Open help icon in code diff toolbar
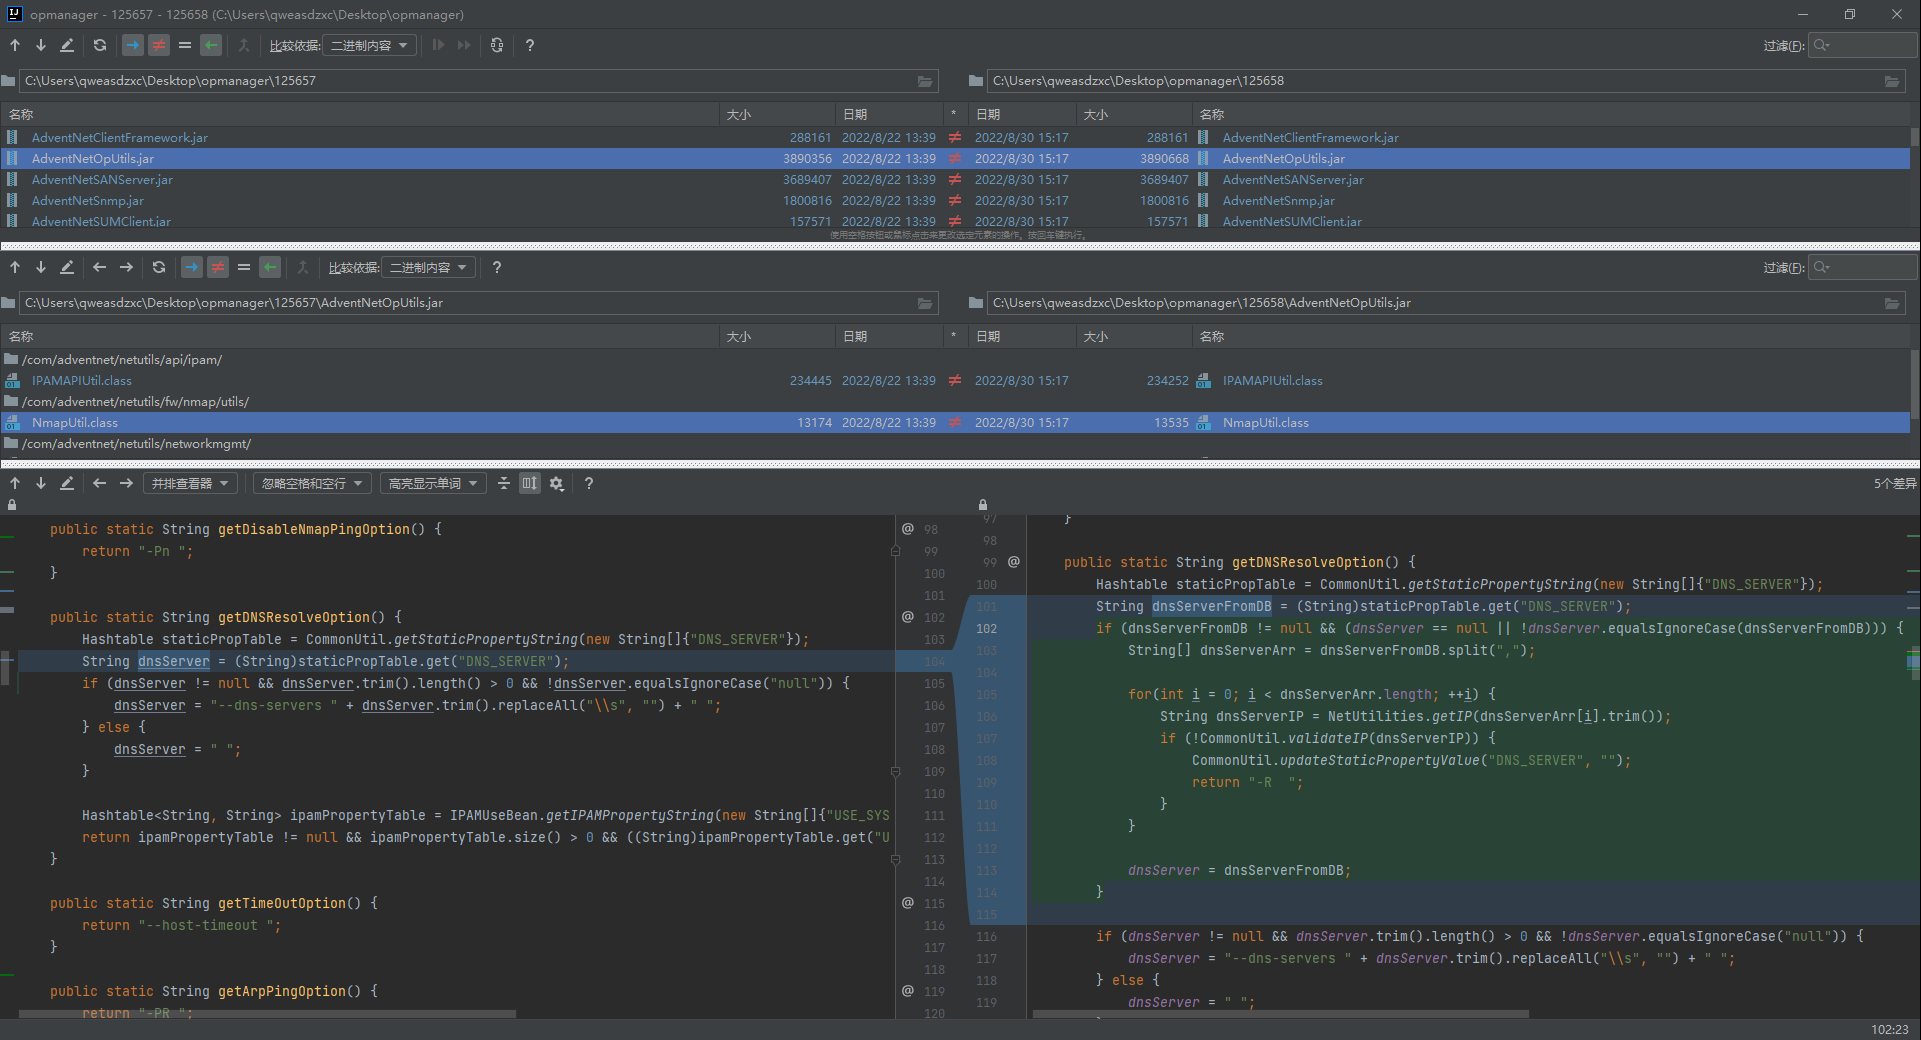 (x=589, y=483)
